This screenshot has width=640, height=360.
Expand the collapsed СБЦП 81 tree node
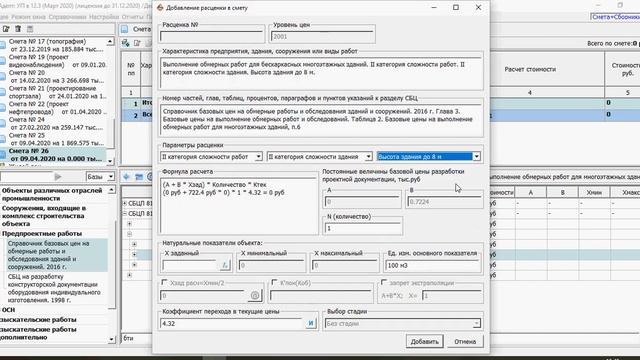pos(124,203)
